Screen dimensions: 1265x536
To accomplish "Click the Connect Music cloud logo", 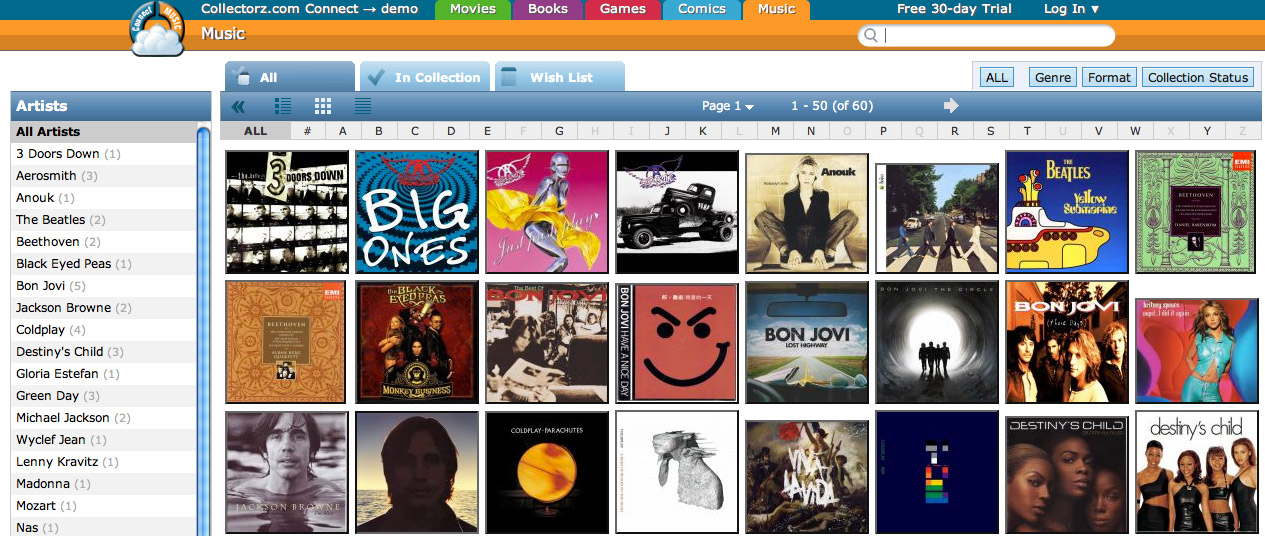I will pyautogui.click(x=157, y=29).
